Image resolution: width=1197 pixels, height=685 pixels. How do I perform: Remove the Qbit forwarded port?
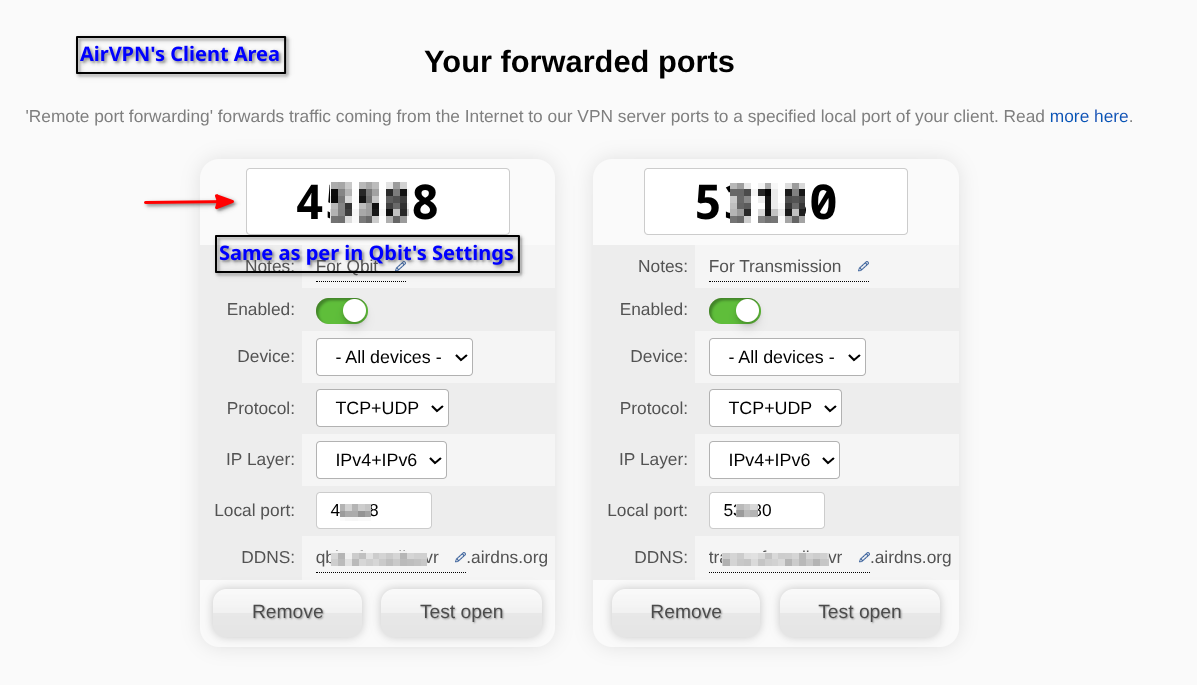pyautogui.click(x=288, y=612)
